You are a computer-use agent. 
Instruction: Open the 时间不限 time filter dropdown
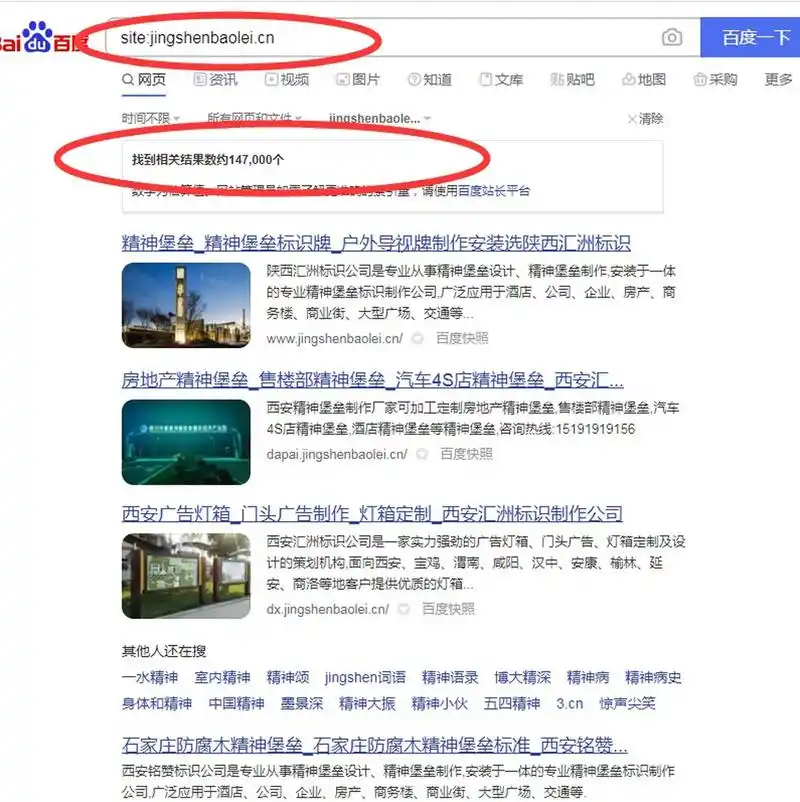coord(145,118)
